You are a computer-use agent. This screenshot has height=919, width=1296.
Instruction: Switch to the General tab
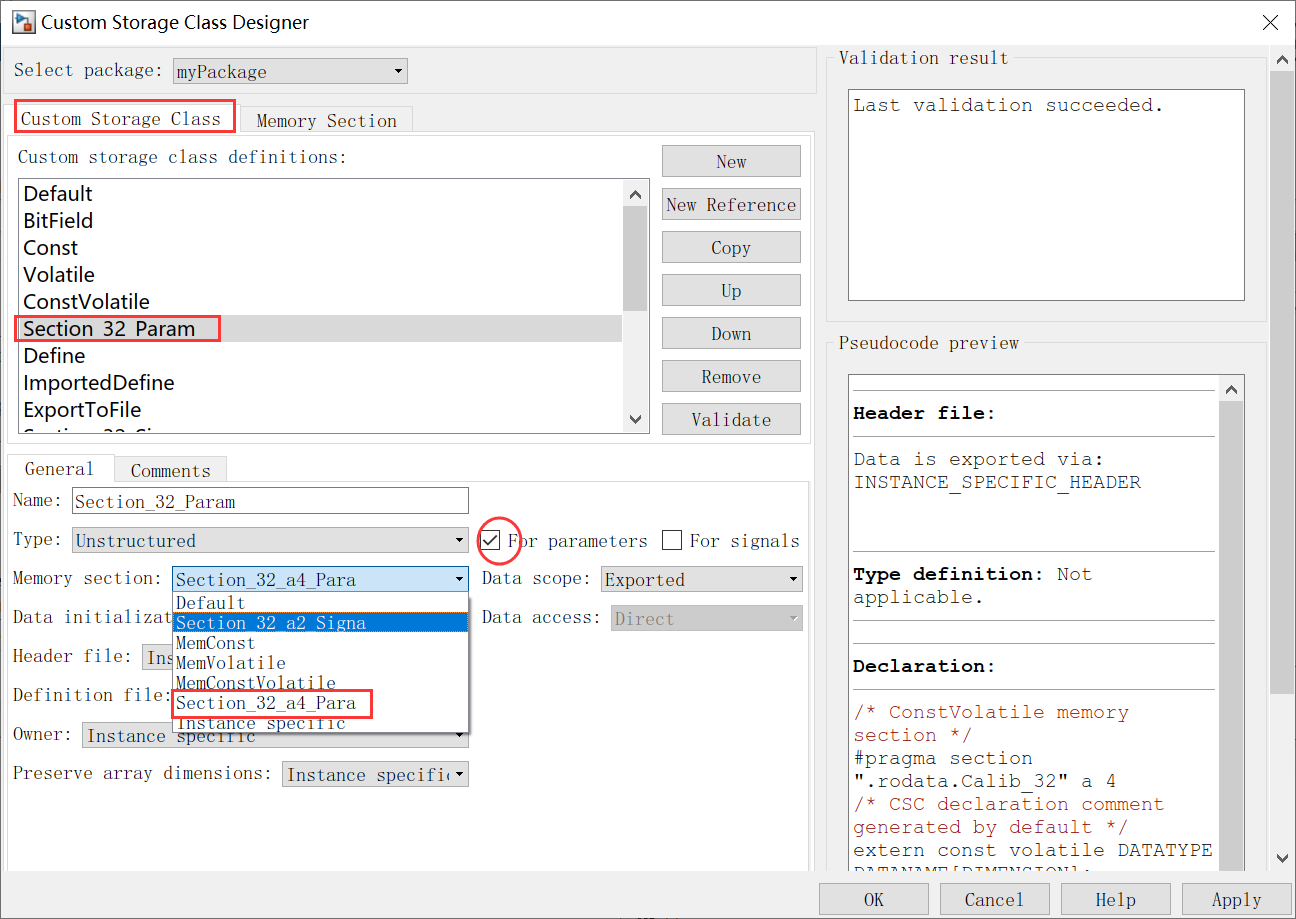coord(60,468)
